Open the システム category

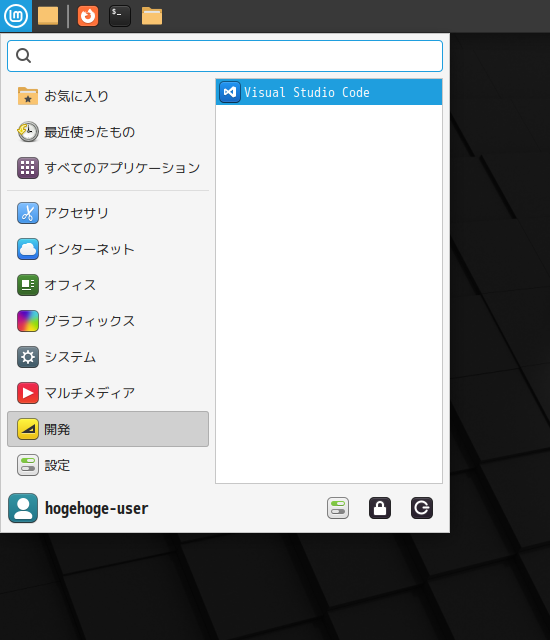tap(108, 357)
